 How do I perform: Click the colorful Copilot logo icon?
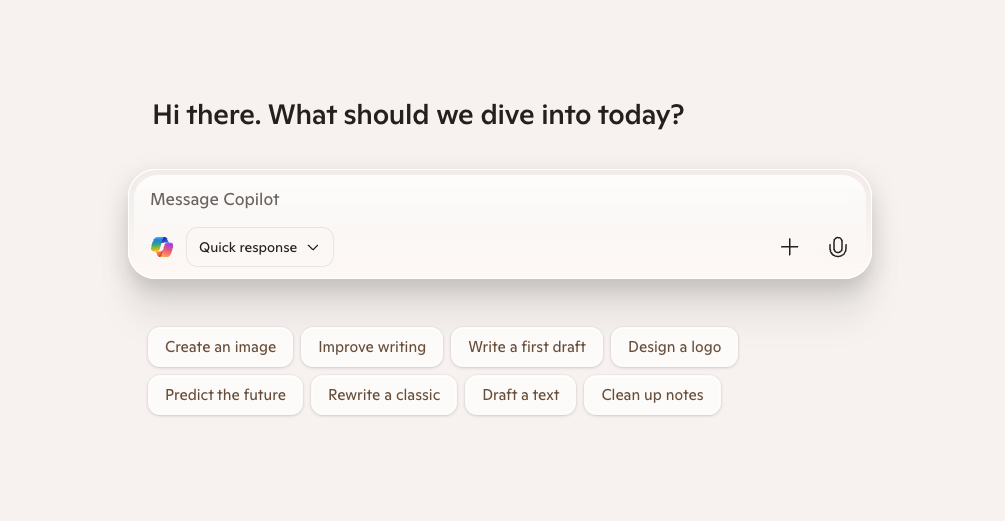(x=162, y=247)
